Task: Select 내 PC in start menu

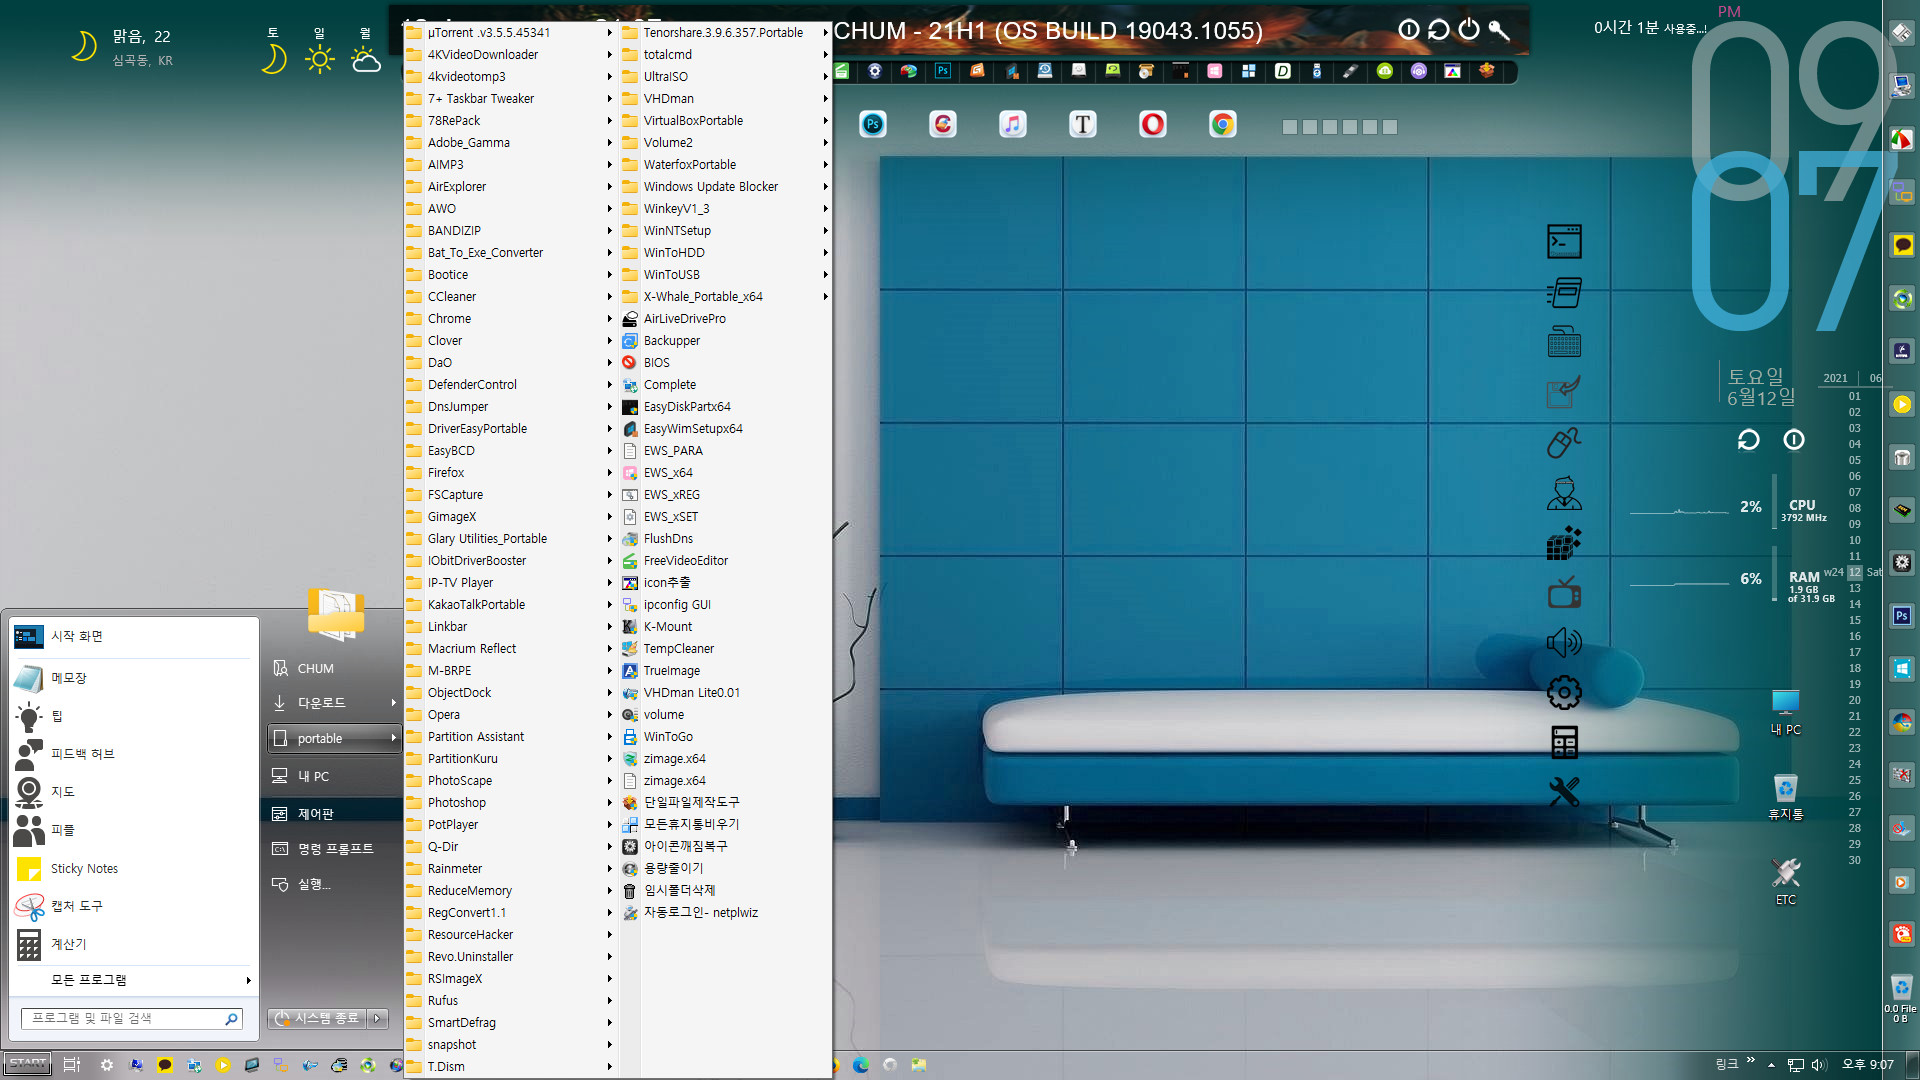Action: [334, 776]
